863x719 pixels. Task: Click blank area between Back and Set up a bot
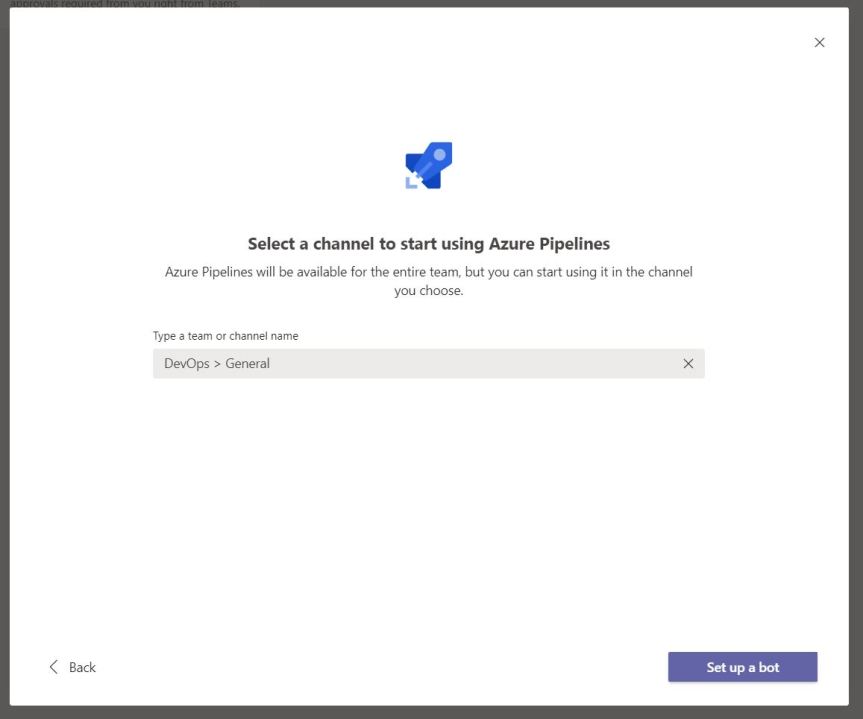coord(380,667)
